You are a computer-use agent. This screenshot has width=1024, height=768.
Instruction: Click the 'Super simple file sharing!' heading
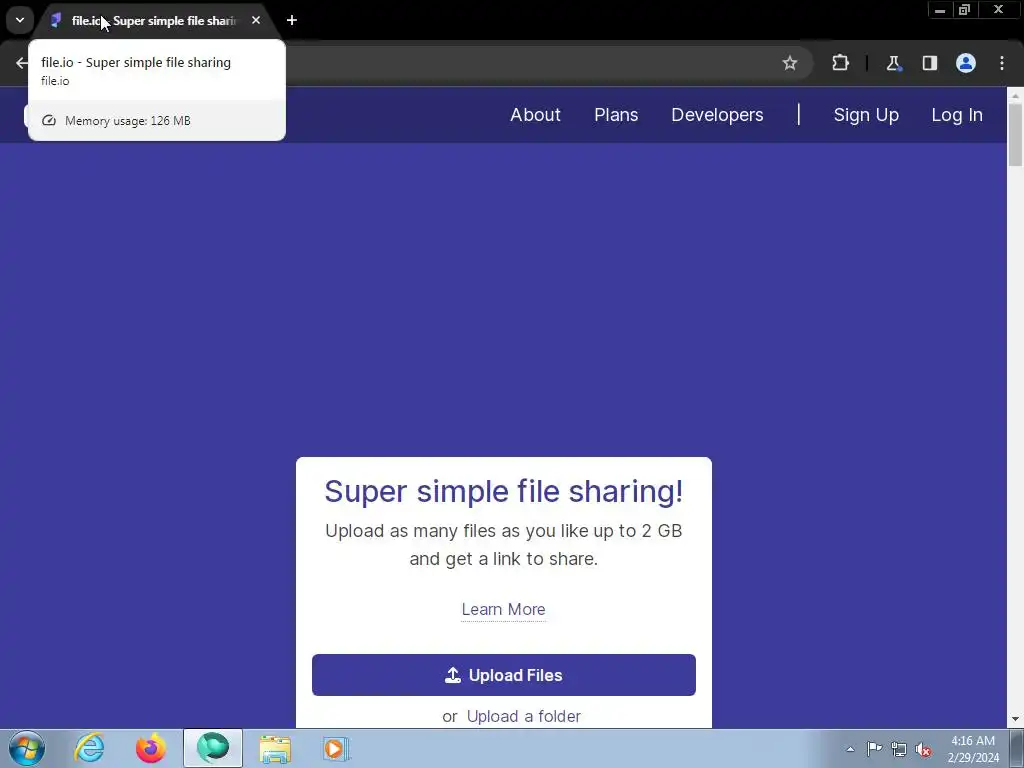pos(504,491)
